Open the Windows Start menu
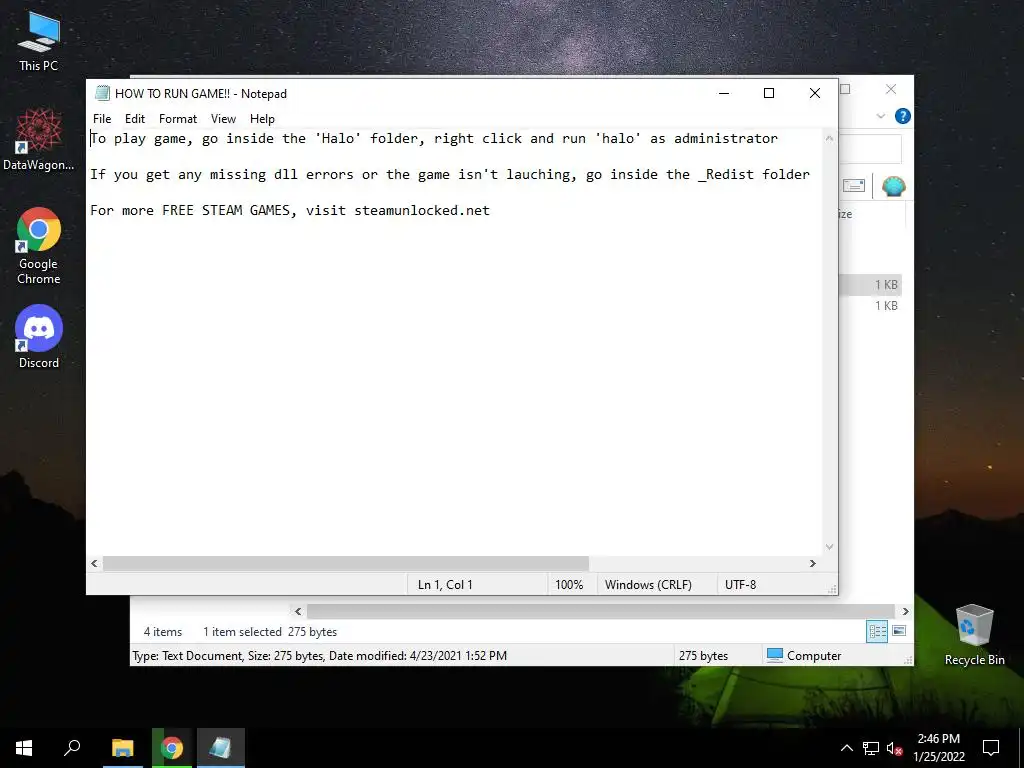 coord(24,748)
